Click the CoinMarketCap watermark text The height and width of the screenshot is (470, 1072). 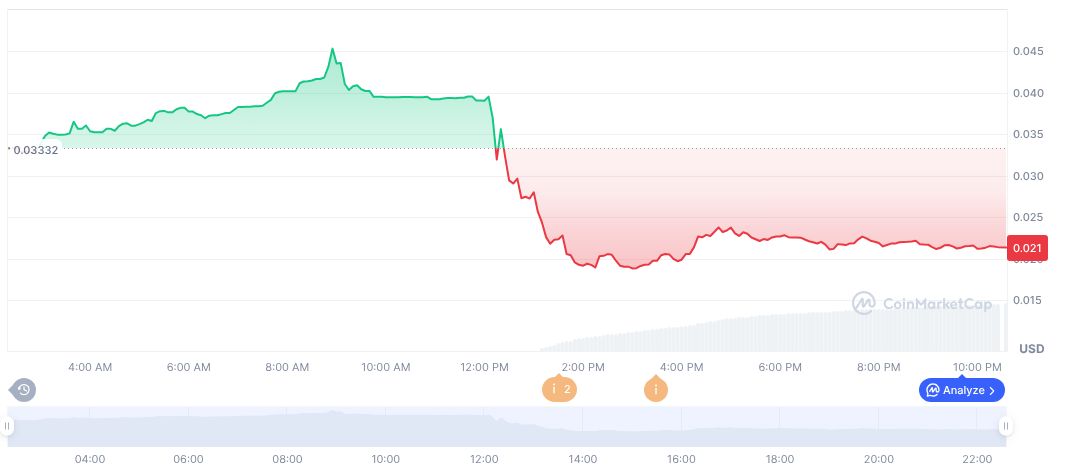click(936, 302)
